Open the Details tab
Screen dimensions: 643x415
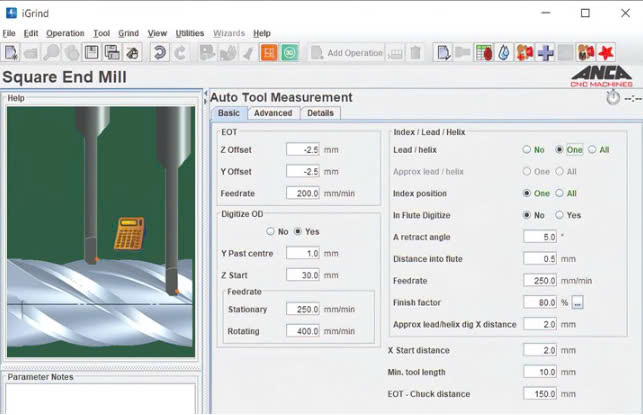tap(320, 113)
